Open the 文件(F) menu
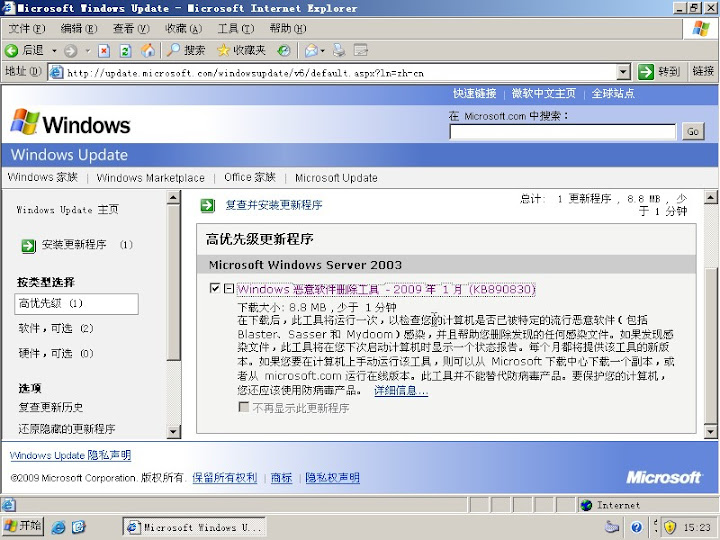Screen dimensions: 720x540 (27, 28)
